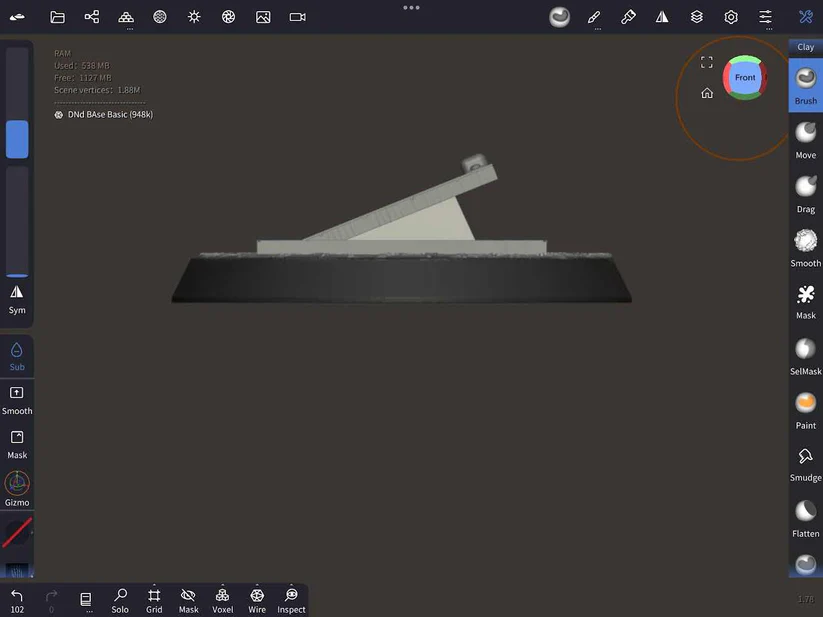Toggle Wire wireframe display
The height and width of the screenshot is (617, 823).
click(257, 601)
